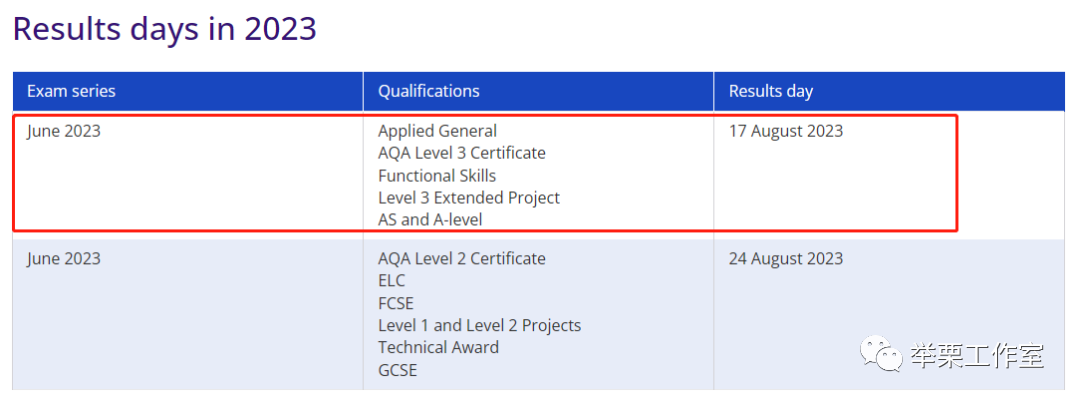The width and height of the screenshot is (1080, 404).
Task: Click the ELC qualification entry
Action: [392, 281]
